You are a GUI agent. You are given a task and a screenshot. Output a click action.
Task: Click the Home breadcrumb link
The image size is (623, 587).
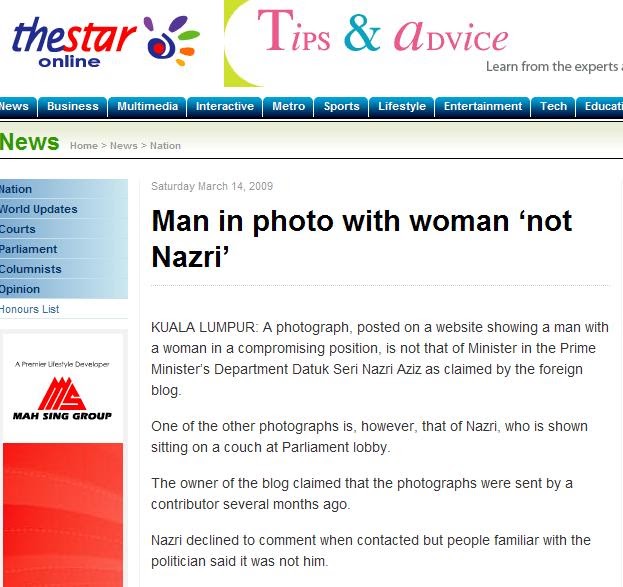coord(84,146)
